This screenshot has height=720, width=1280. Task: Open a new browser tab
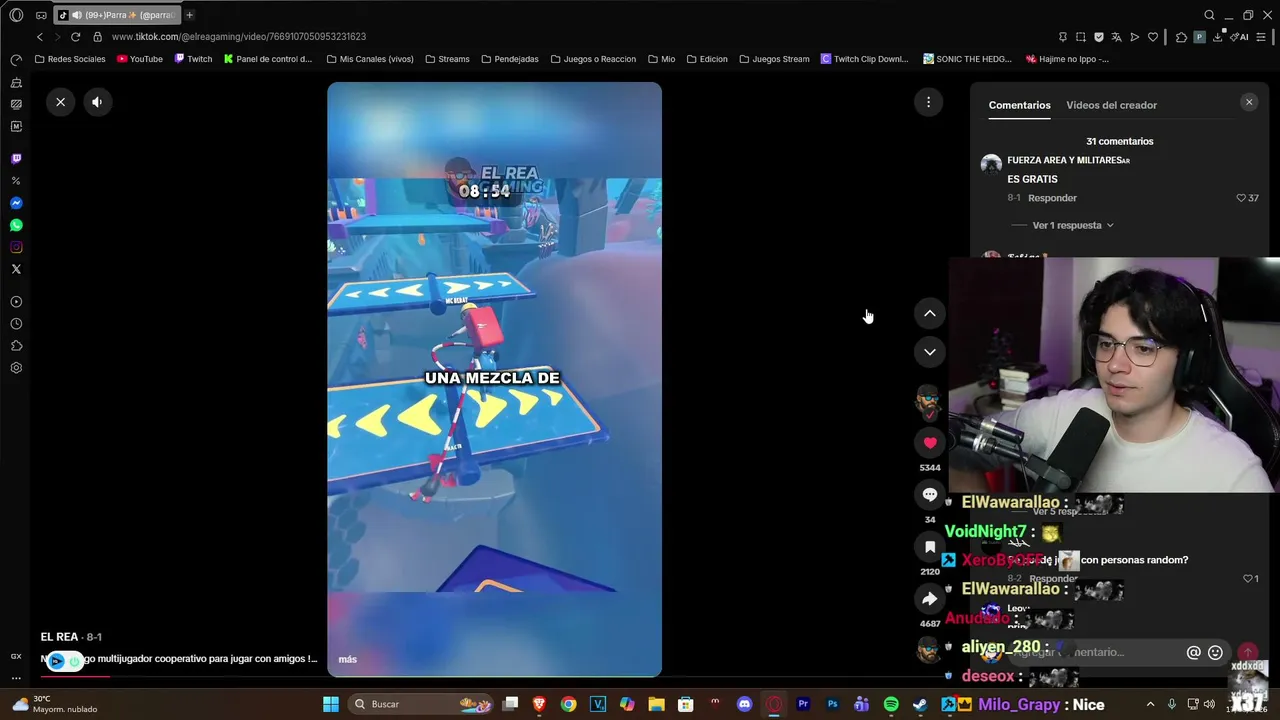[189, 15]
